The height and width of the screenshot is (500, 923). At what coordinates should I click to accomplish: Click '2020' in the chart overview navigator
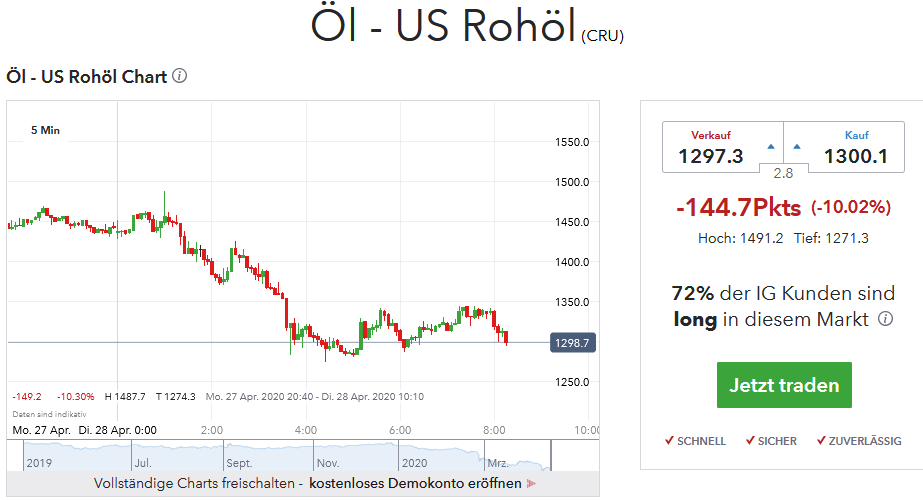point(413,463)
